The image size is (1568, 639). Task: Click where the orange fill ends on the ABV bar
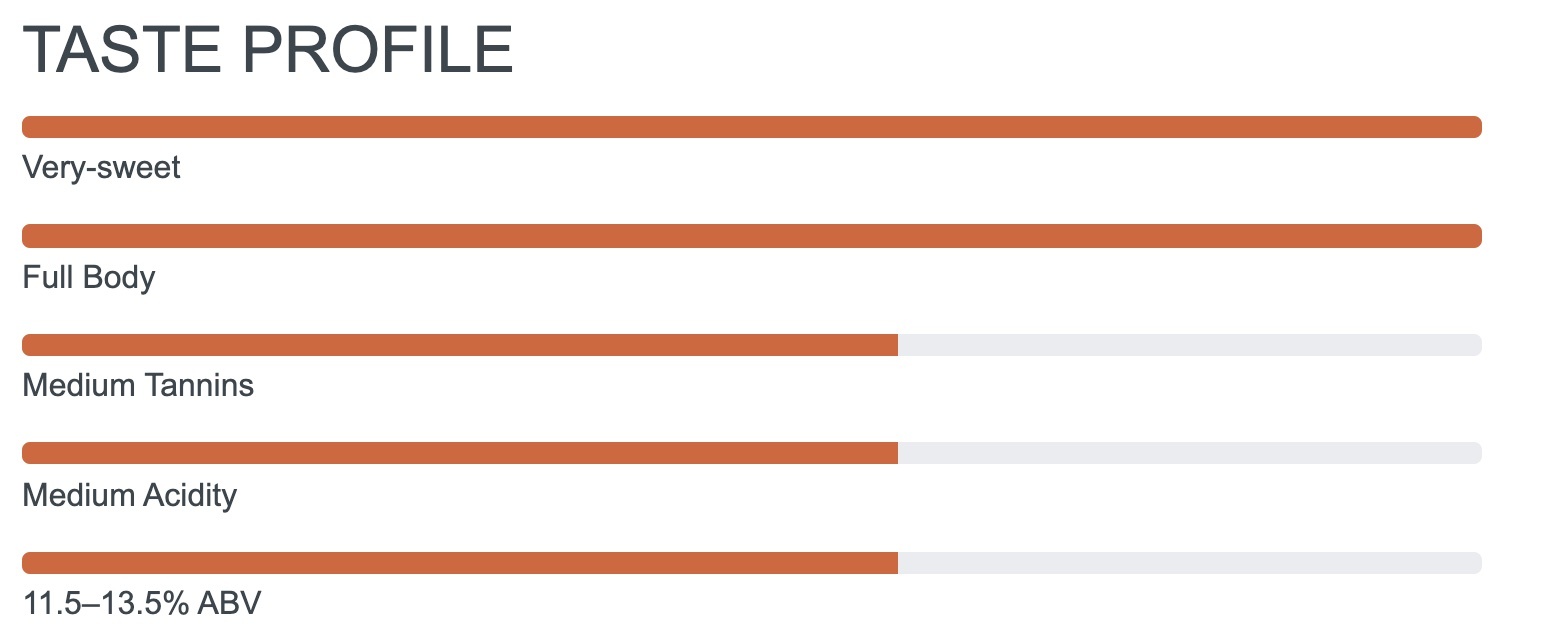896,562
